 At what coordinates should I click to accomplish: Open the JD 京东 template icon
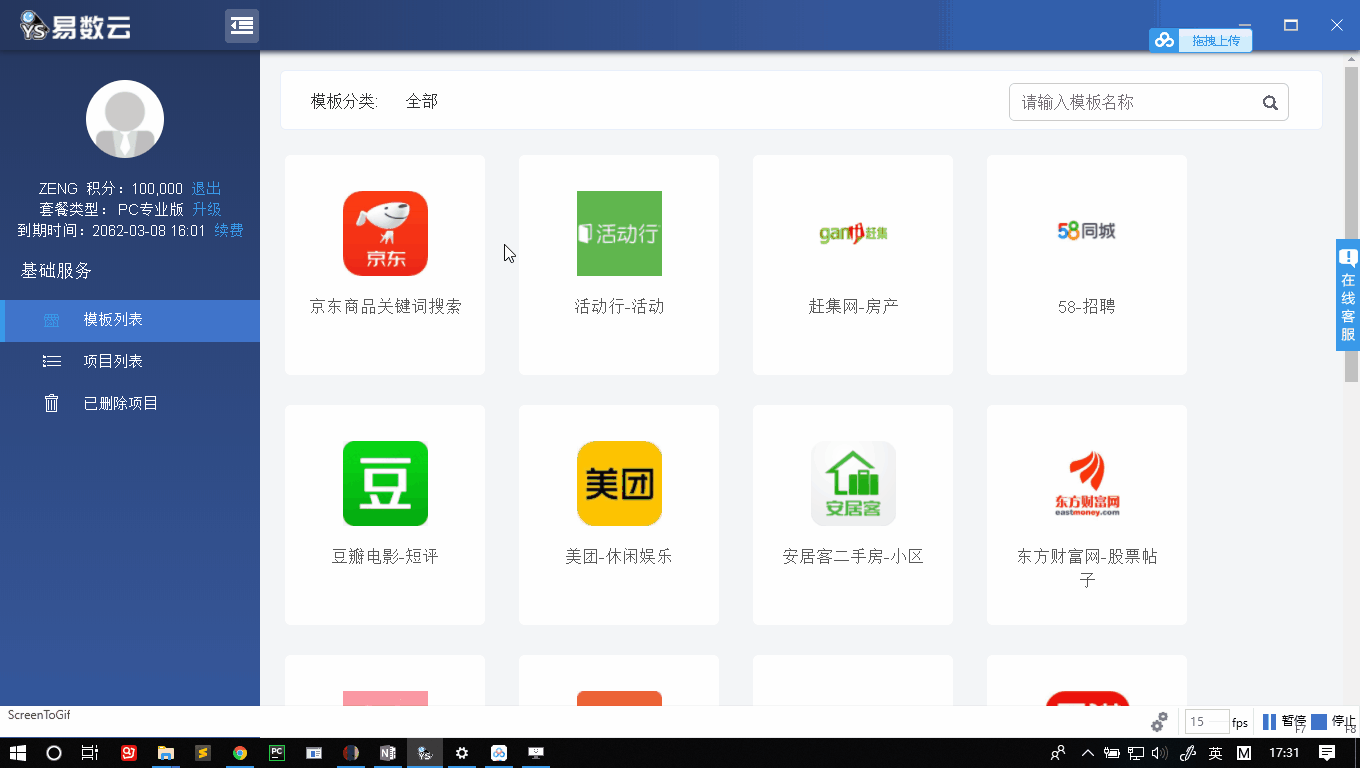pyautogui.click(x=385, y=233)
